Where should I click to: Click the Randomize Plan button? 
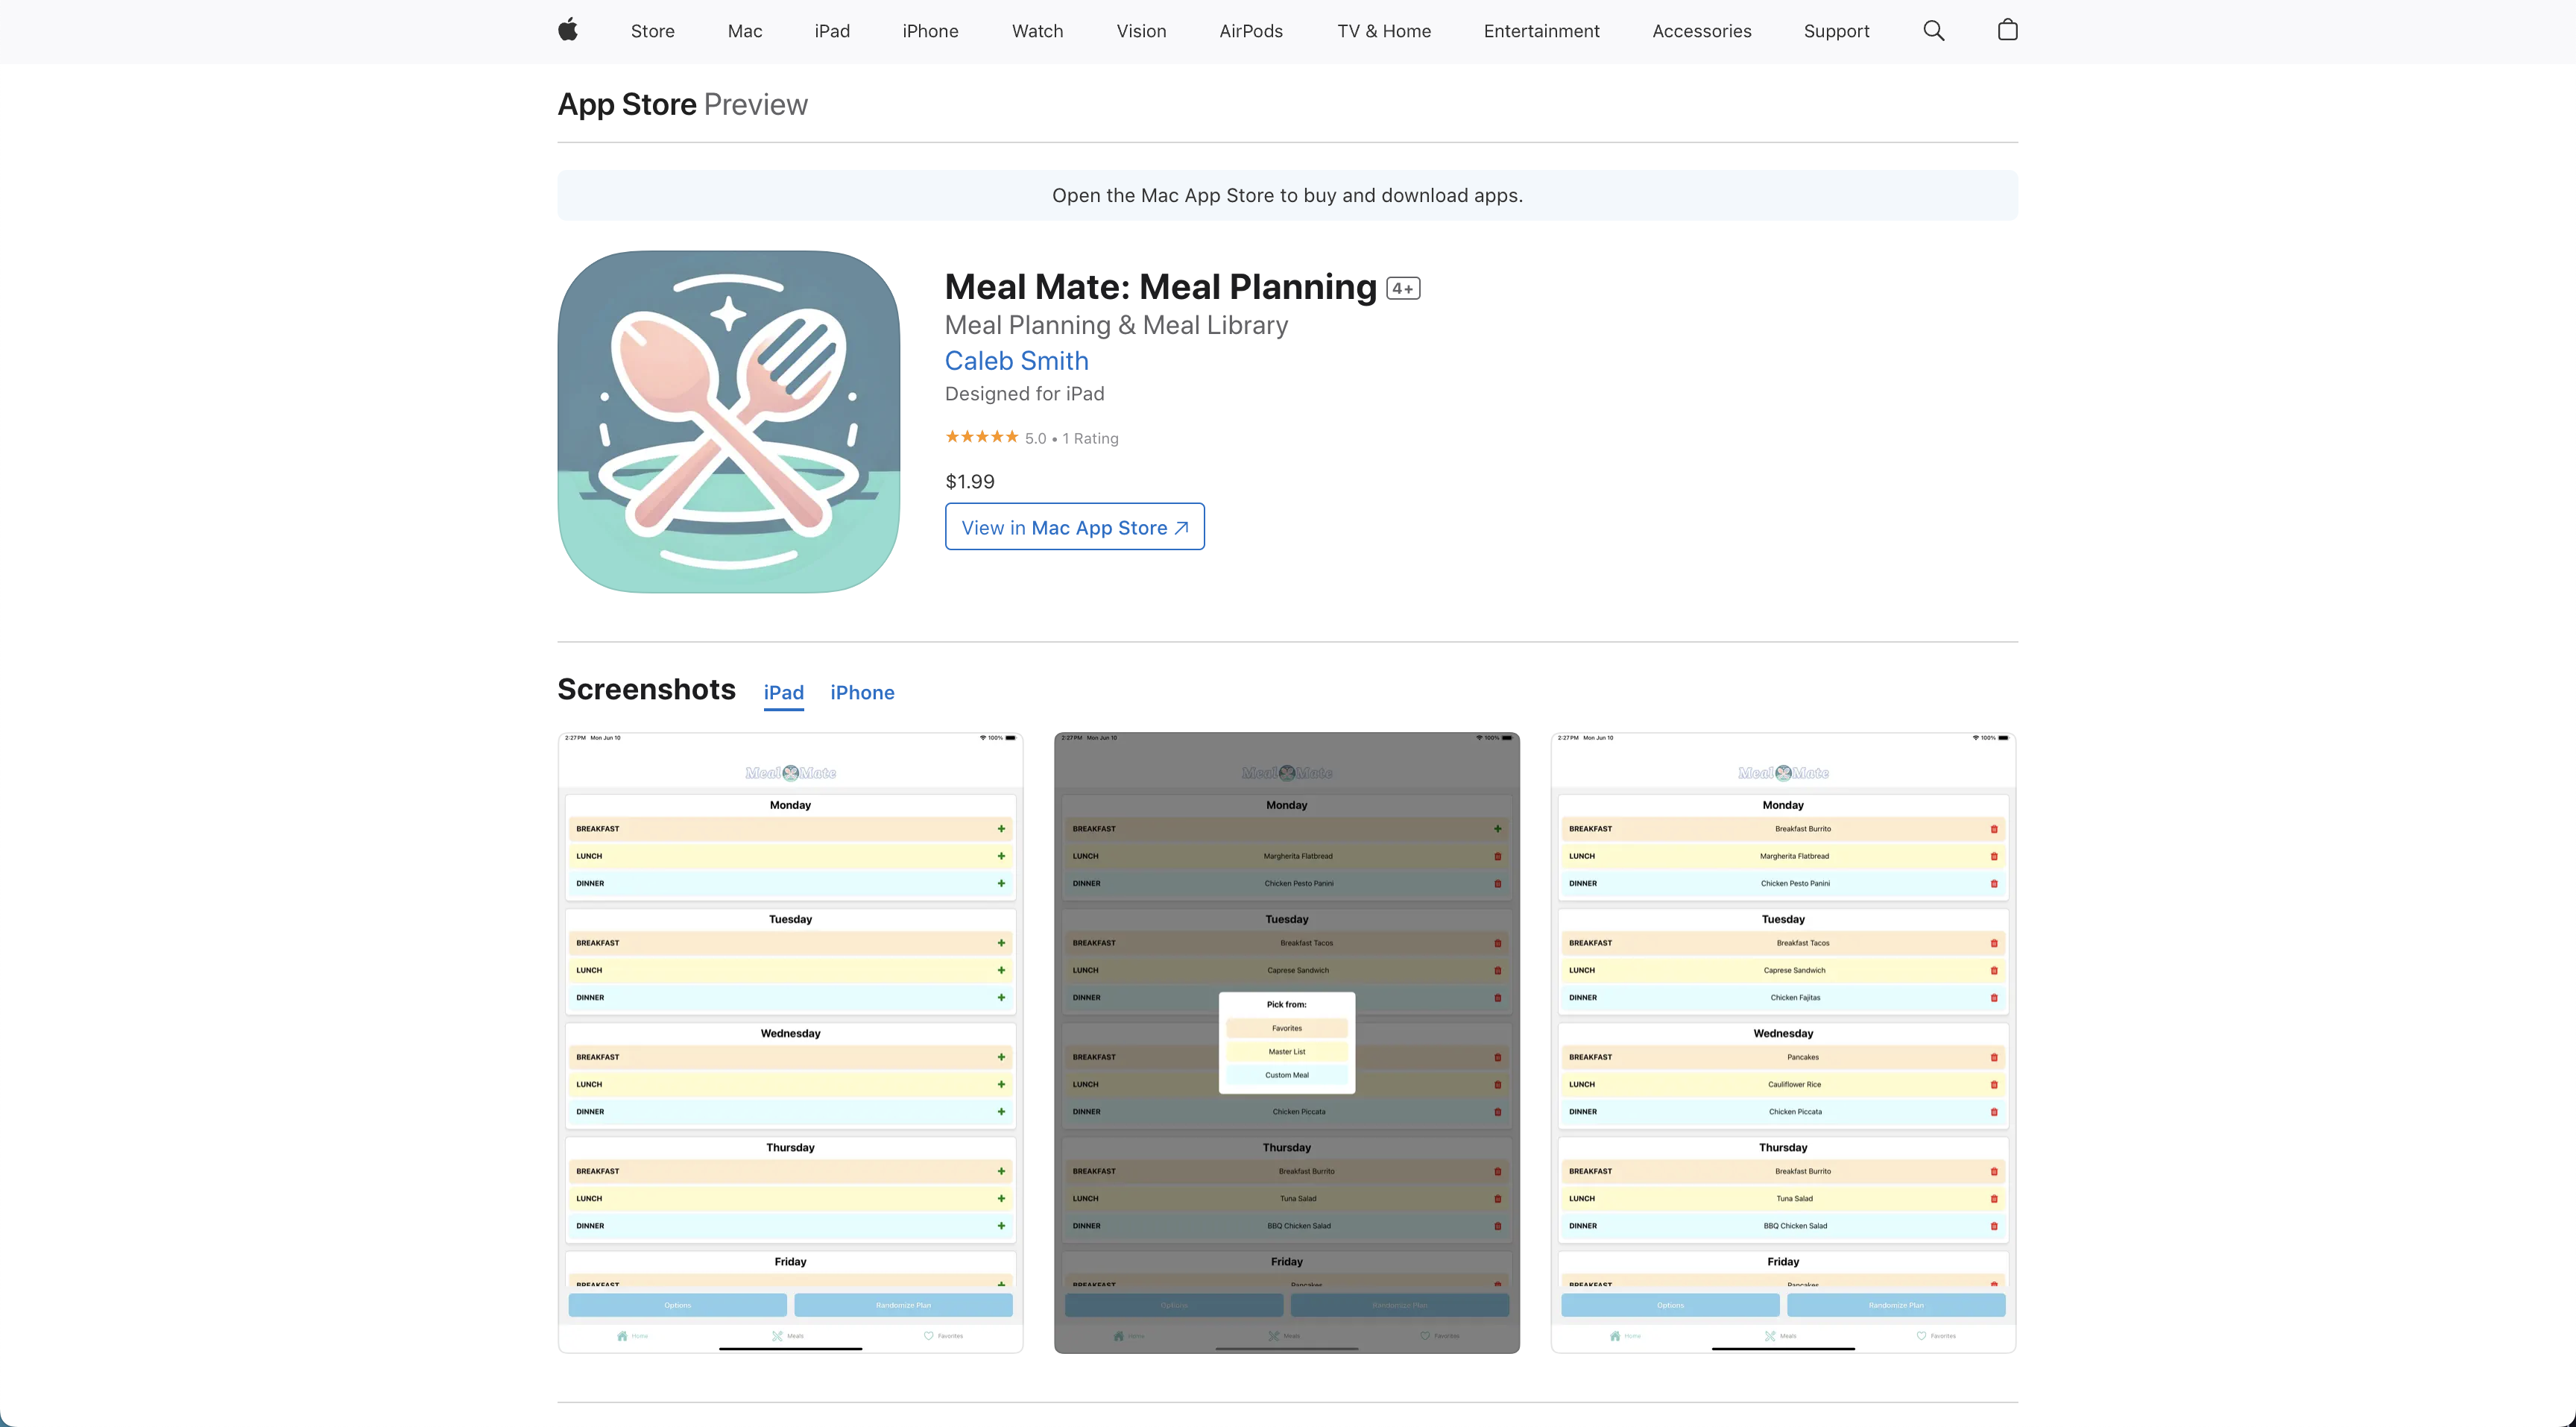(902, 1305)
